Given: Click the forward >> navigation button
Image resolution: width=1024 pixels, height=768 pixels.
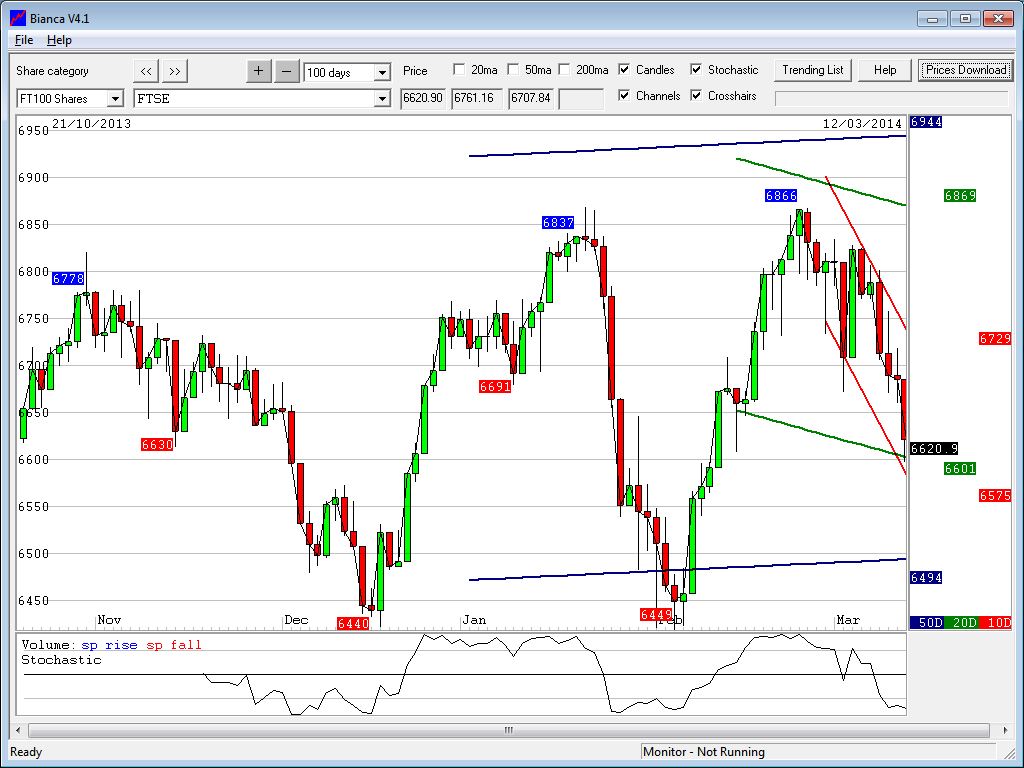Looking at the screenshot, I should pos(175,71).
